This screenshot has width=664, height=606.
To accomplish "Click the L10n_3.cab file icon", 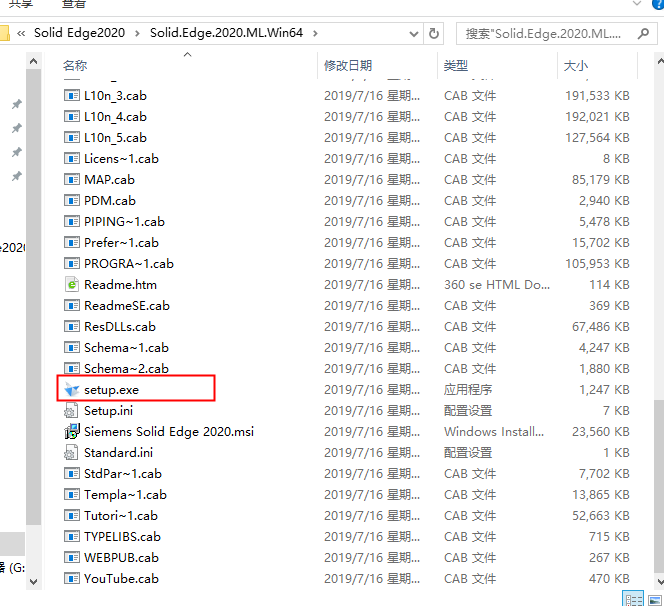I will tap(72, 96).
